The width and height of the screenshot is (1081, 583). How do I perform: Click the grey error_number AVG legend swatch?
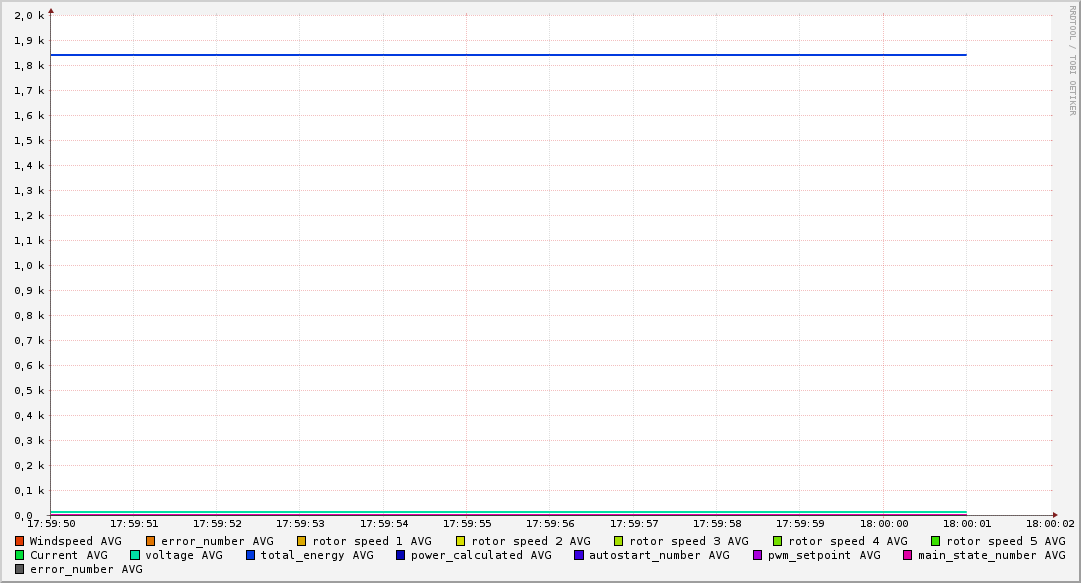pyautogui.click(x=19, y=569)
